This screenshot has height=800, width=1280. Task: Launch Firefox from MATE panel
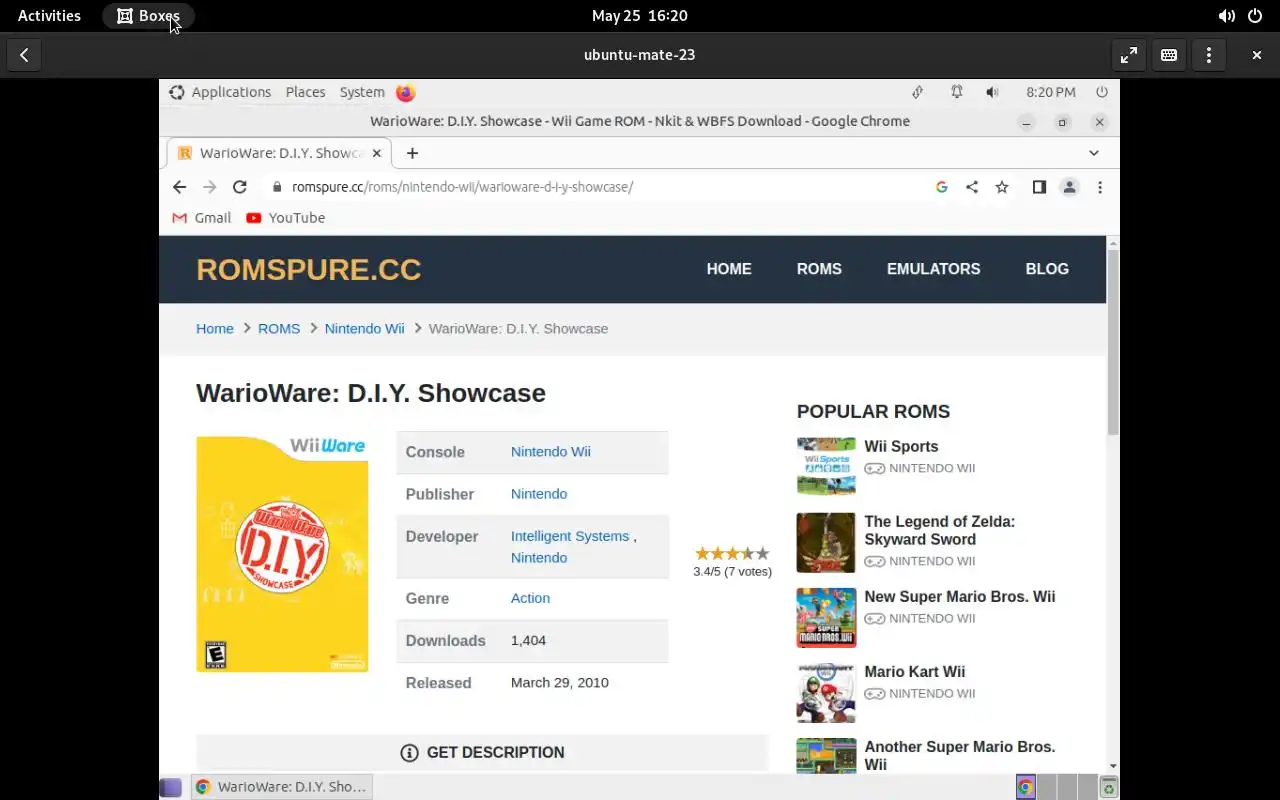click(x=405, y=92)
